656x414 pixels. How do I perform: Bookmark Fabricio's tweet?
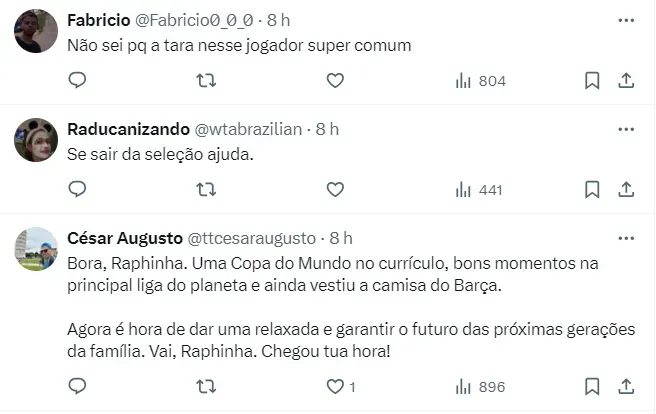[591, 81]
